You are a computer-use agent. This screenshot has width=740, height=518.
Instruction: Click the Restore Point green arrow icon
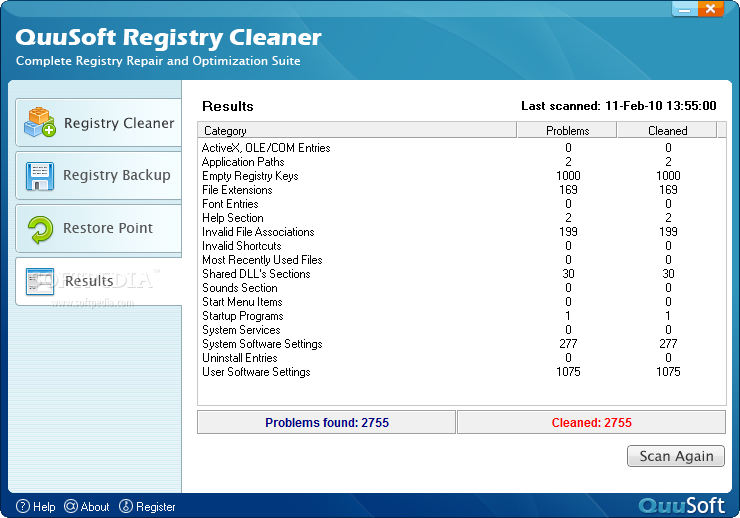click(40, 230)
